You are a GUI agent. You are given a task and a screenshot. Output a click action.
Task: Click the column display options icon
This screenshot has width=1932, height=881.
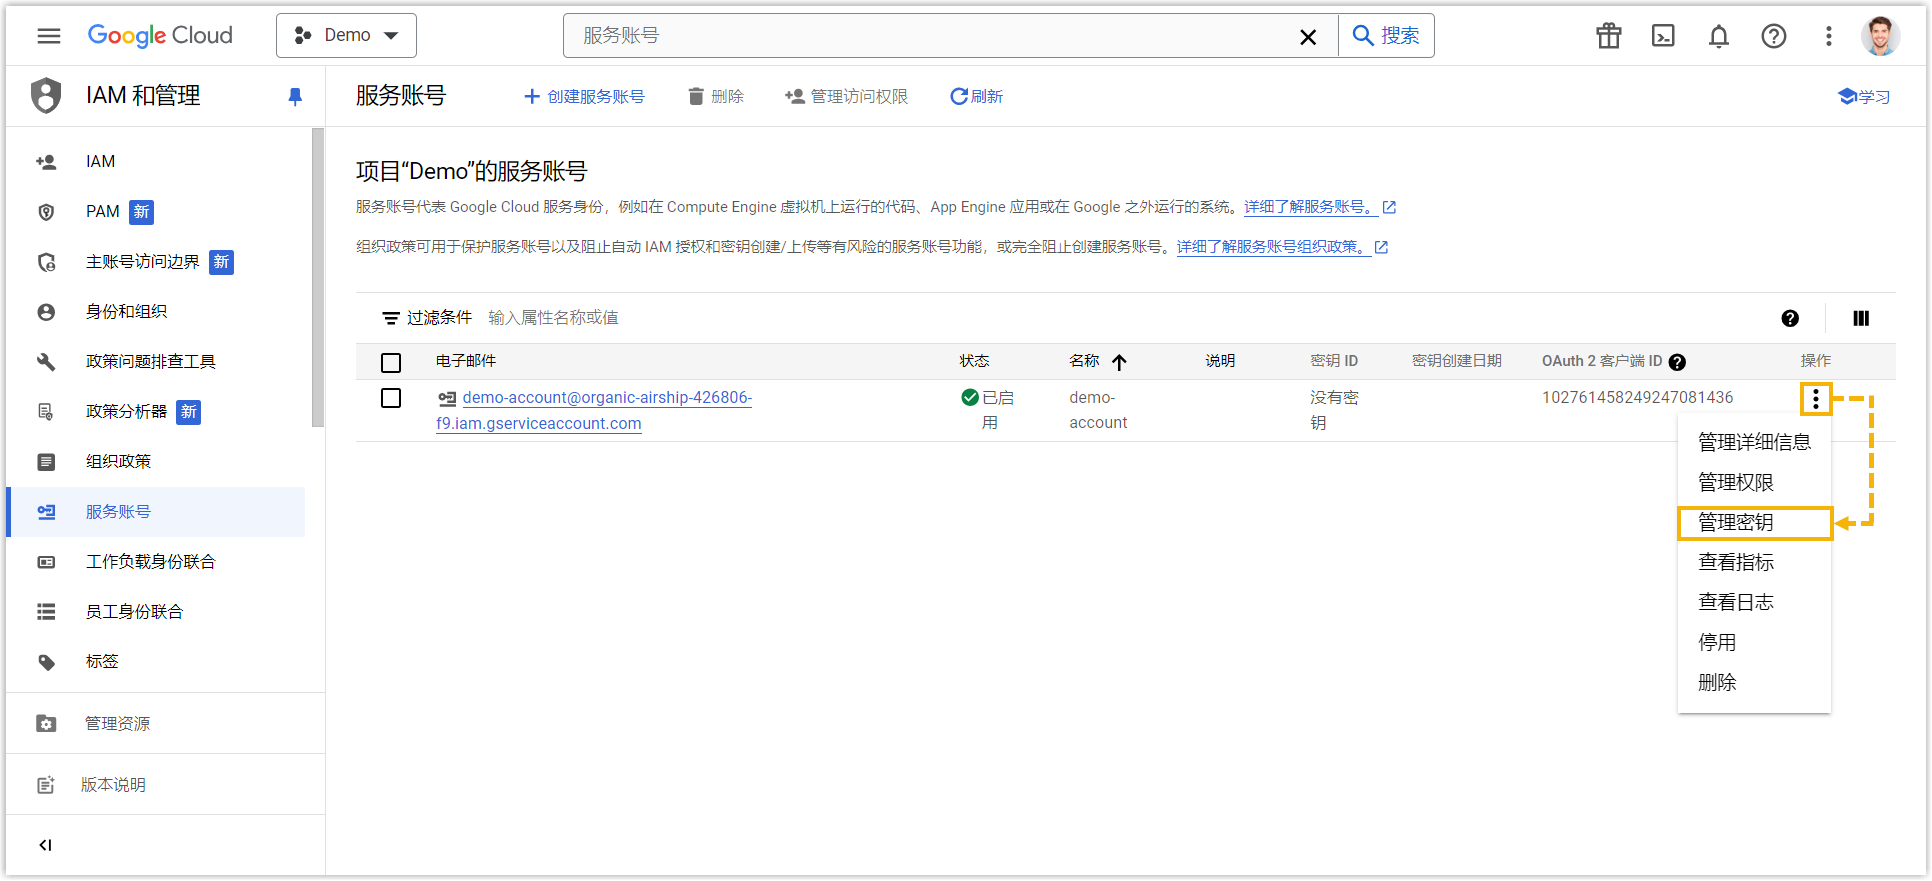[1860, 318]
